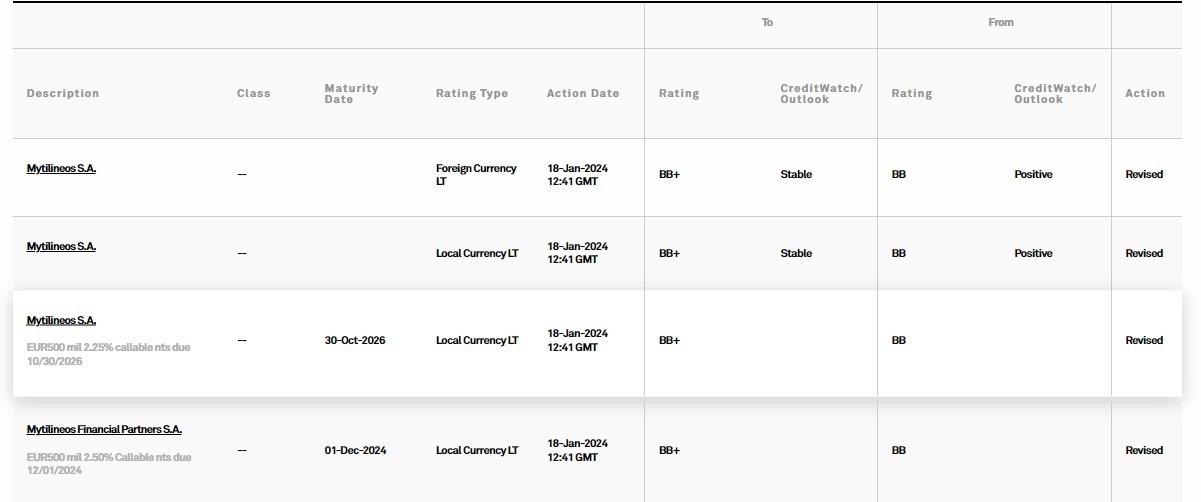This screenshot has height=502, width=1201.
Task: Click the Rating header under the To group
Action: click(x=679, y=93)
